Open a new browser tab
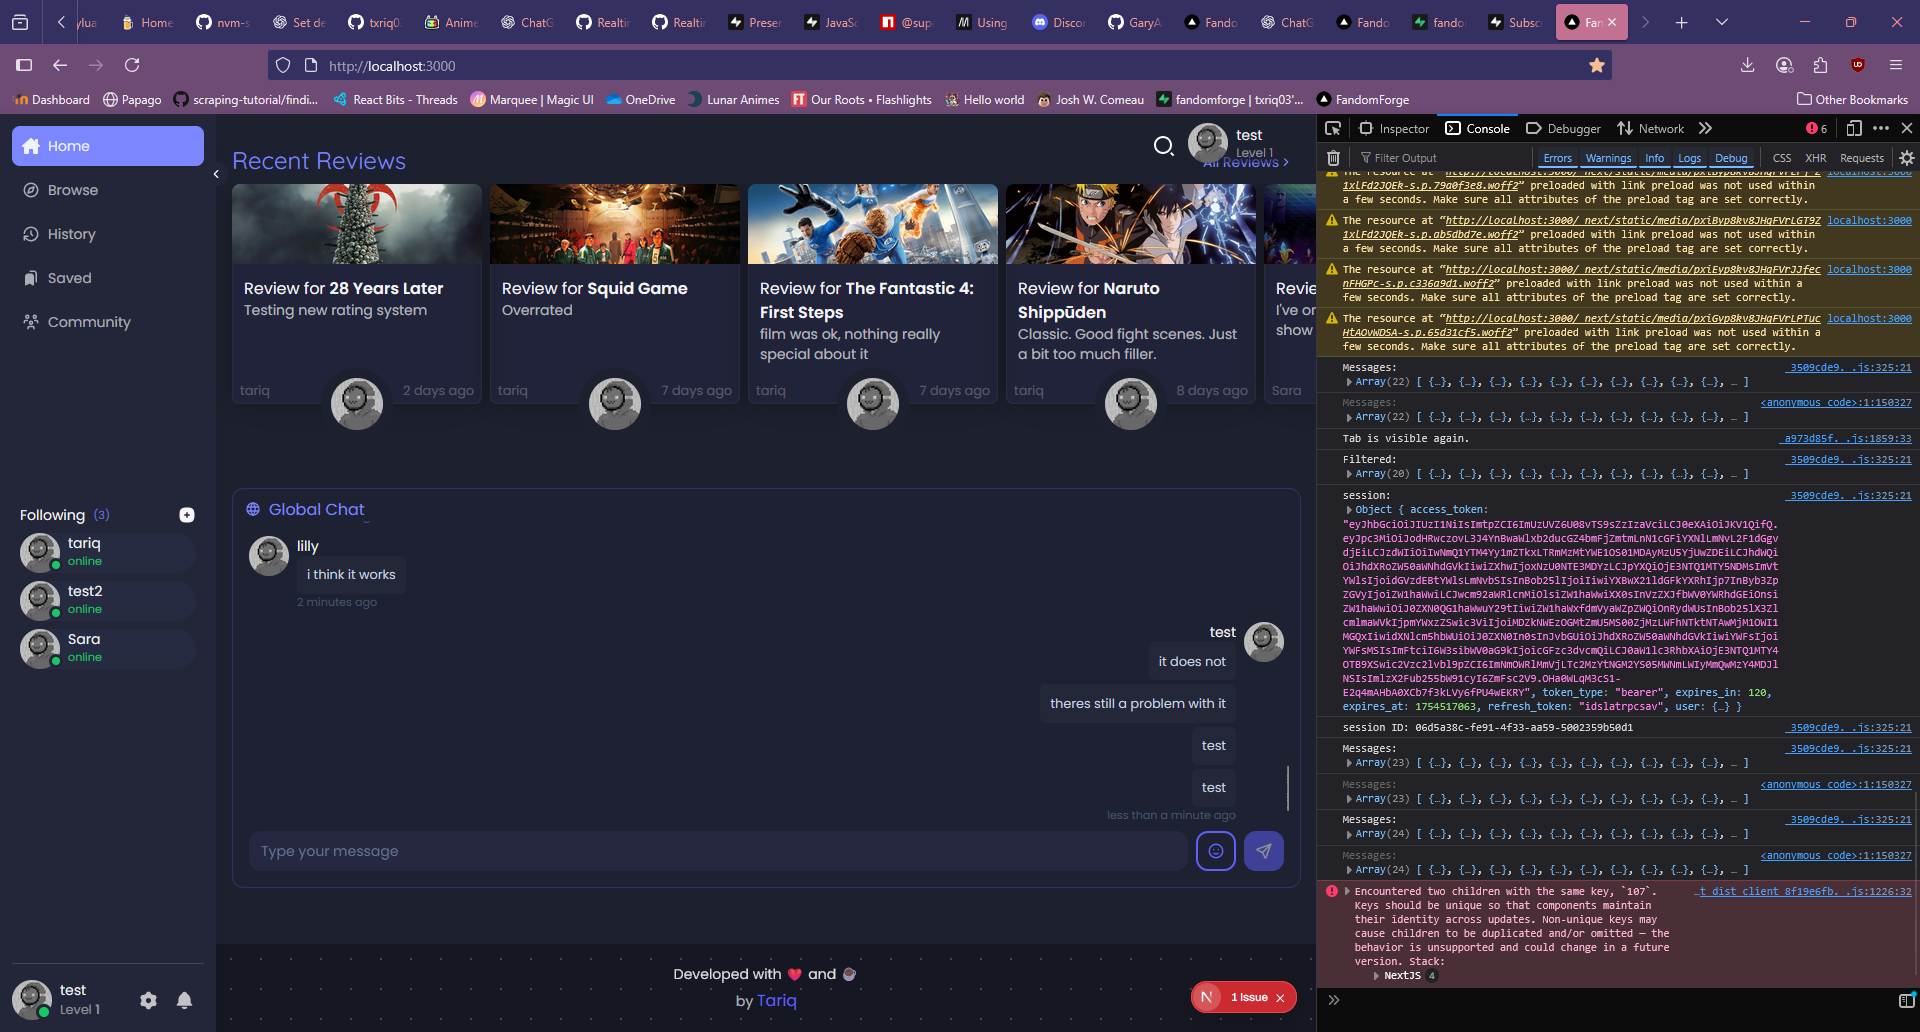The height and width of the screenshot is (1032, 1920). [x=1682, y=22]
